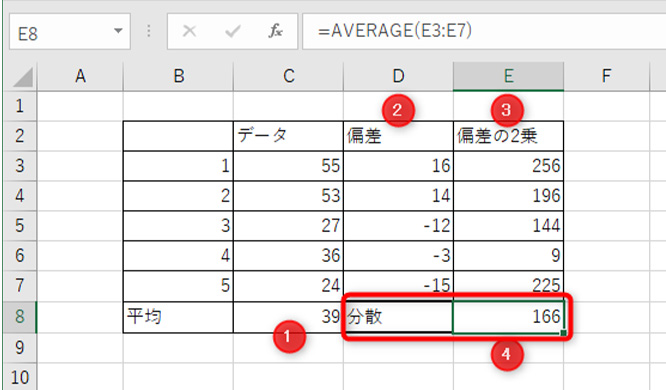Viewport: 666px width, 390px height.
Task: Click squared cell with value 196
Action: (x=508, y=196)
